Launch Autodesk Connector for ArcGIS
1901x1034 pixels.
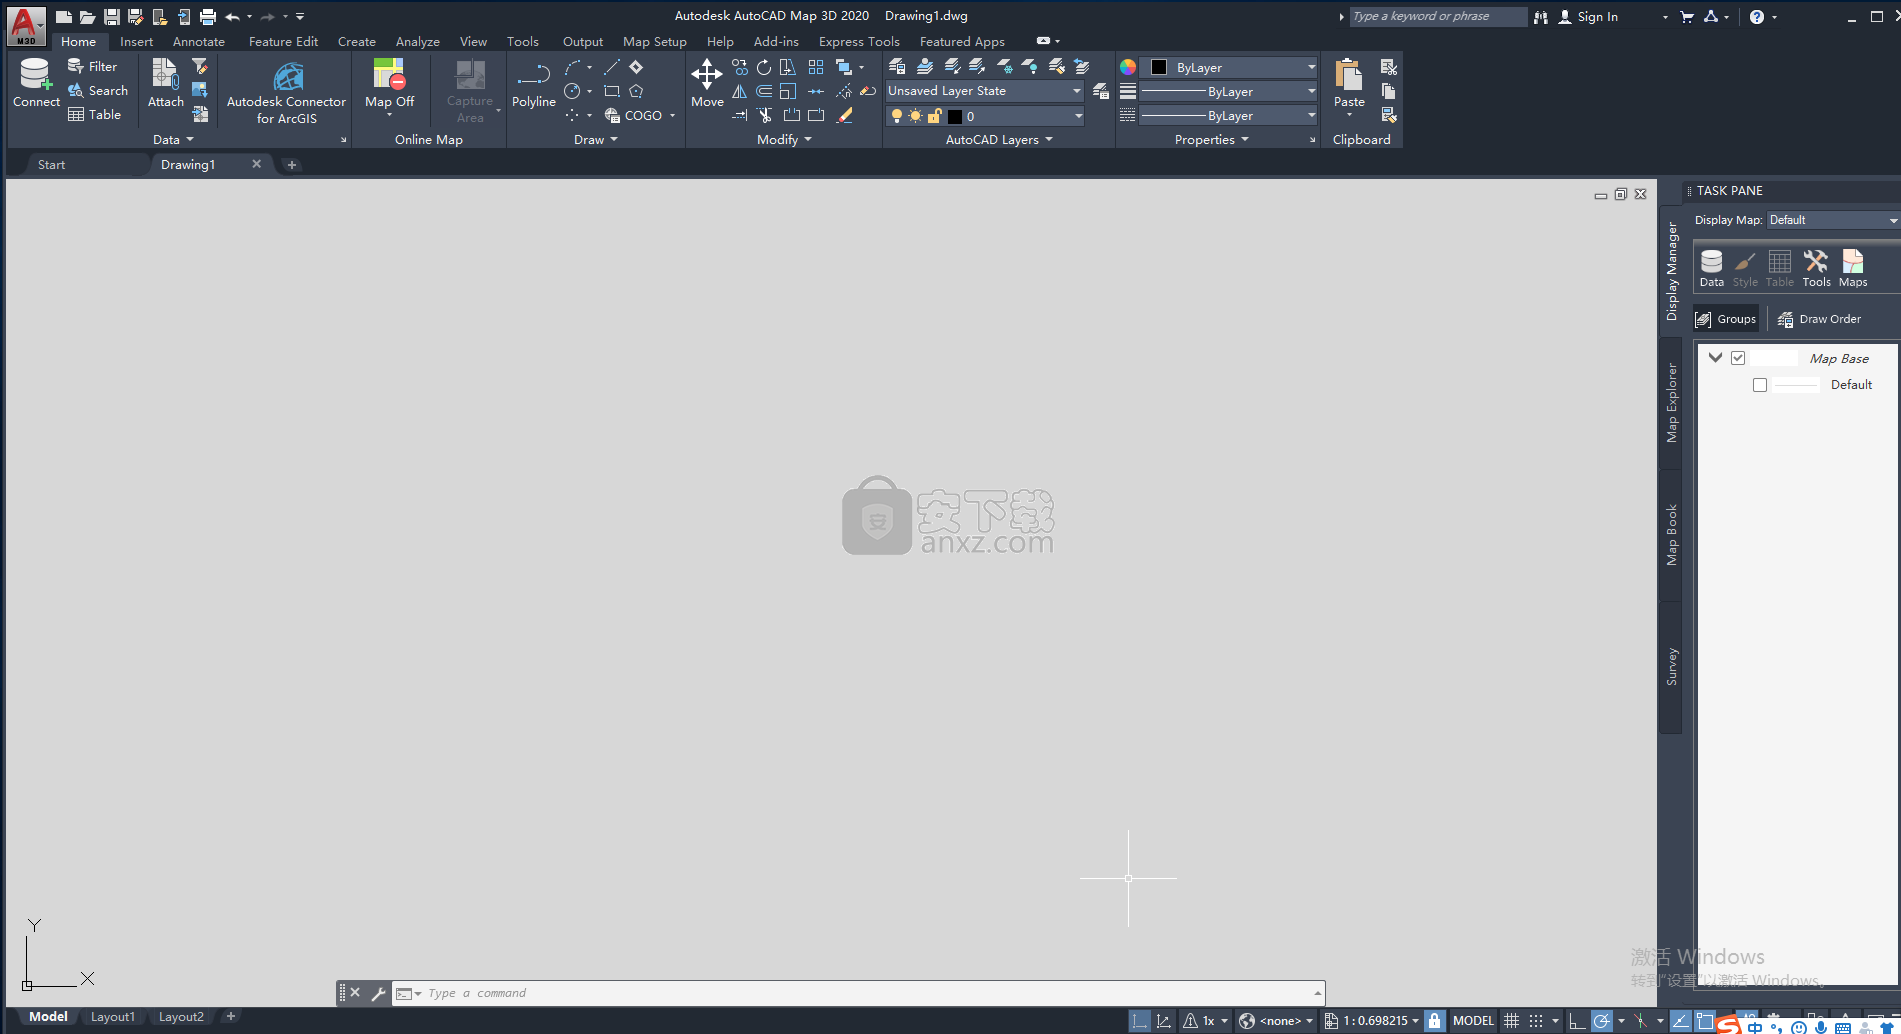286,93
